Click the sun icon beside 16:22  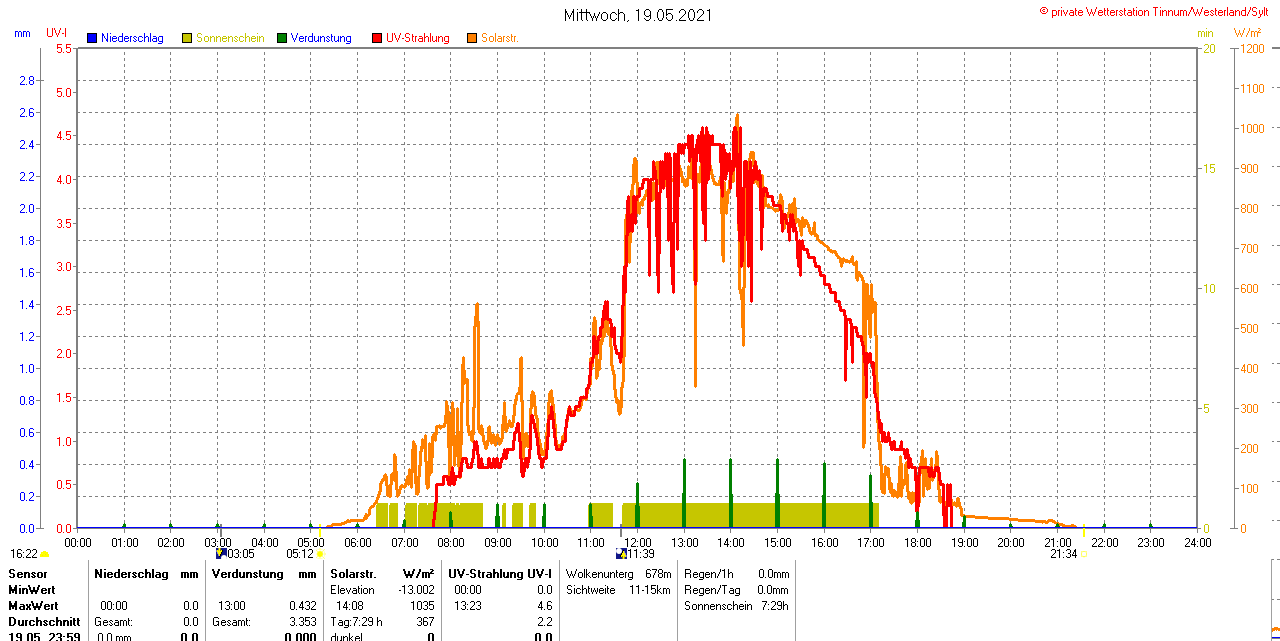click(x=45, y=554)
